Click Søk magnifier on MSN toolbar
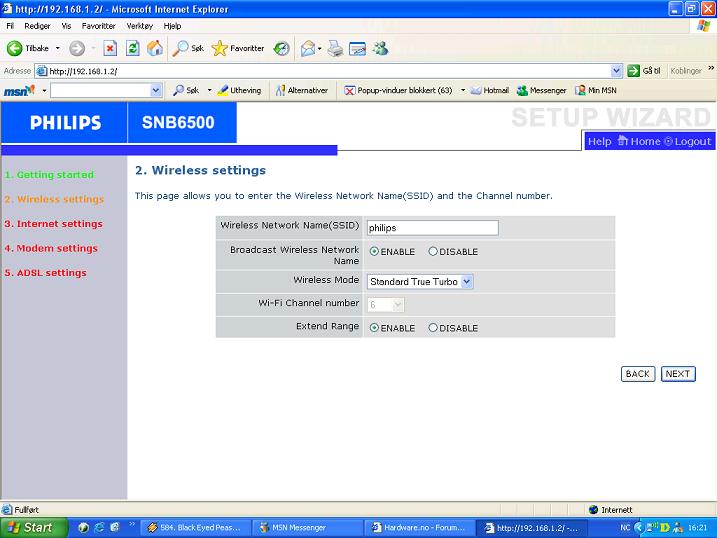Viewport: 717px width, 538px height. (x=186, y=91)
